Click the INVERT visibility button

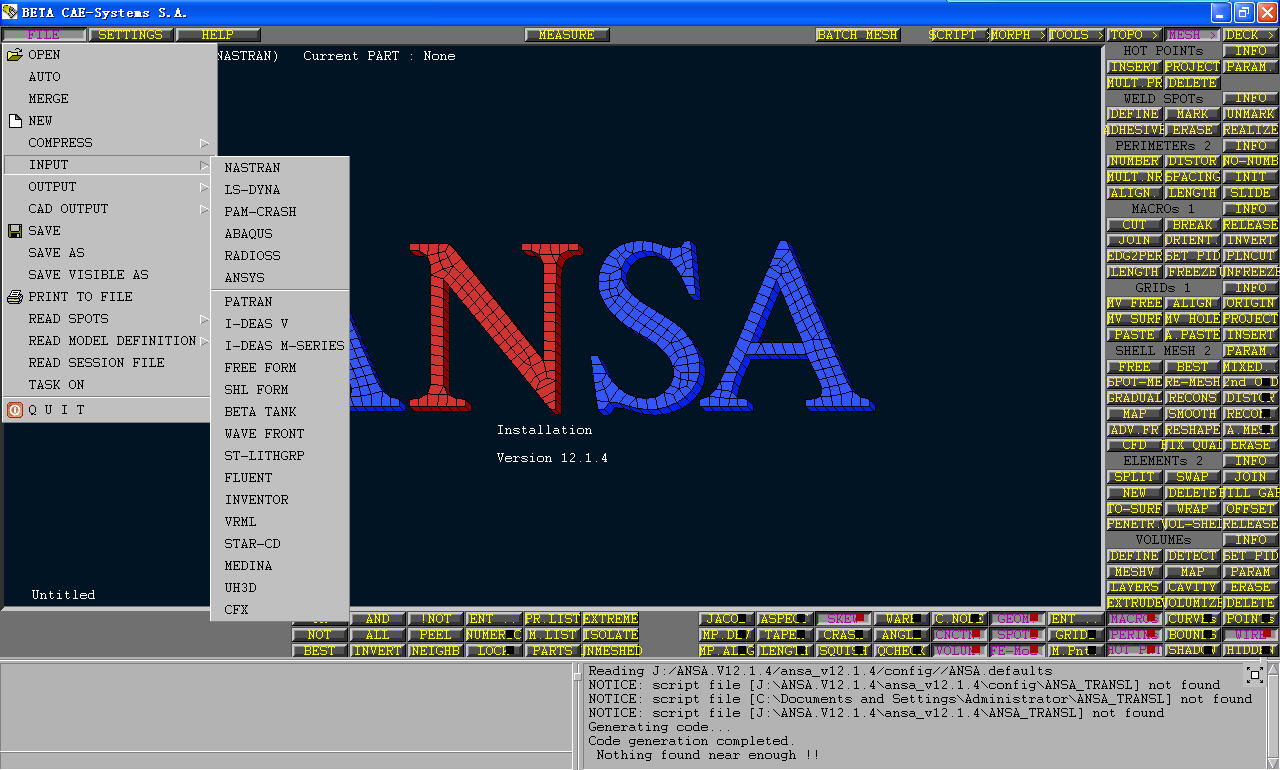click(x=378, y=651)
